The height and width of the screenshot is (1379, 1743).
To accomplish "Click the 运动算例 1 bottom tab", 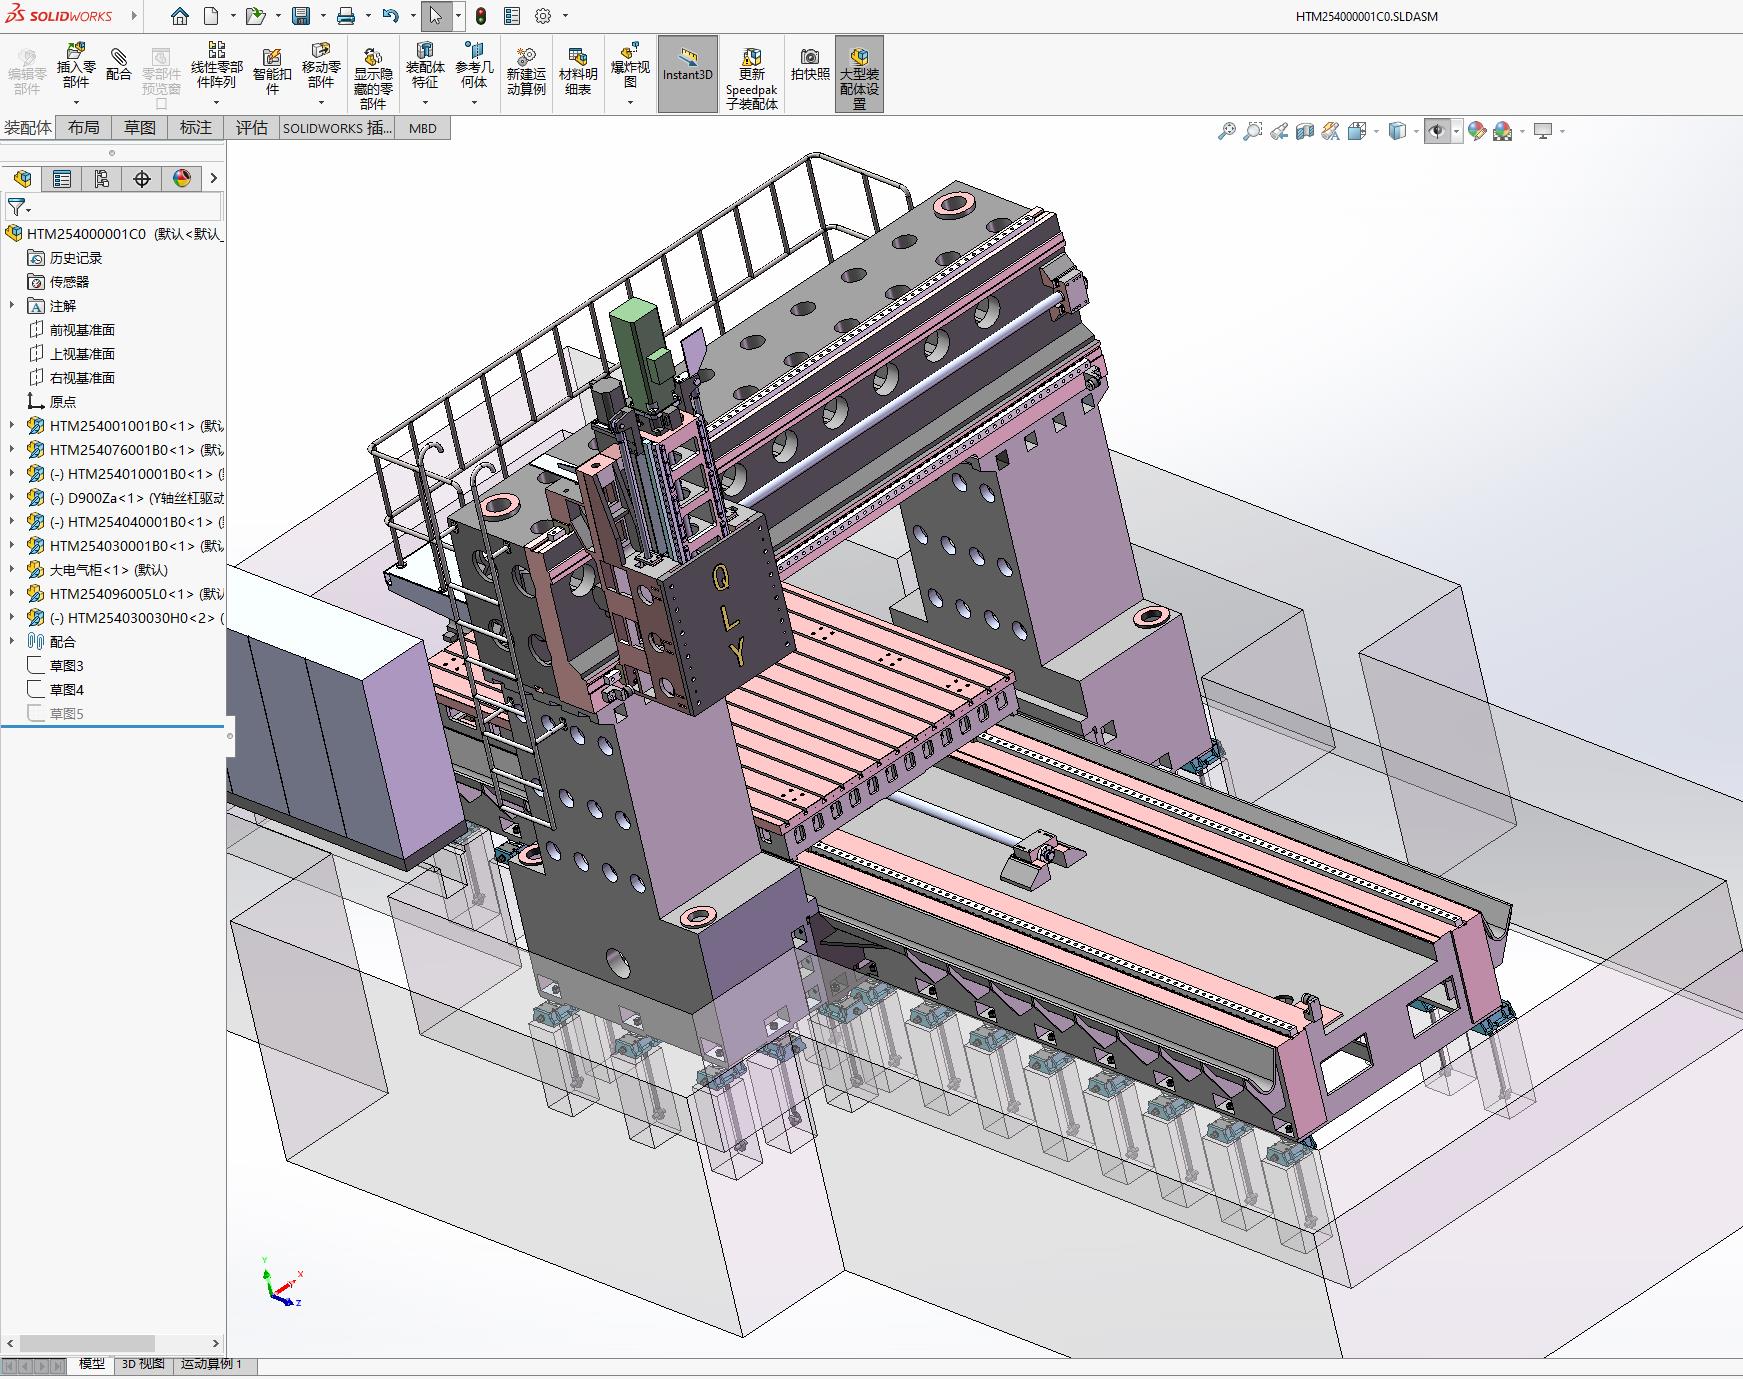I will coord(211,1364).
